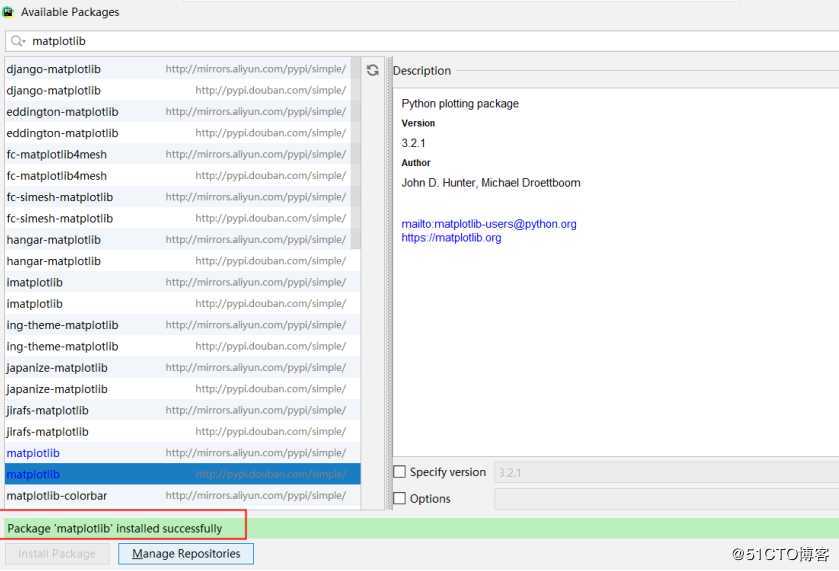Enable the Specify version checkbox

(x=400, y=472)
